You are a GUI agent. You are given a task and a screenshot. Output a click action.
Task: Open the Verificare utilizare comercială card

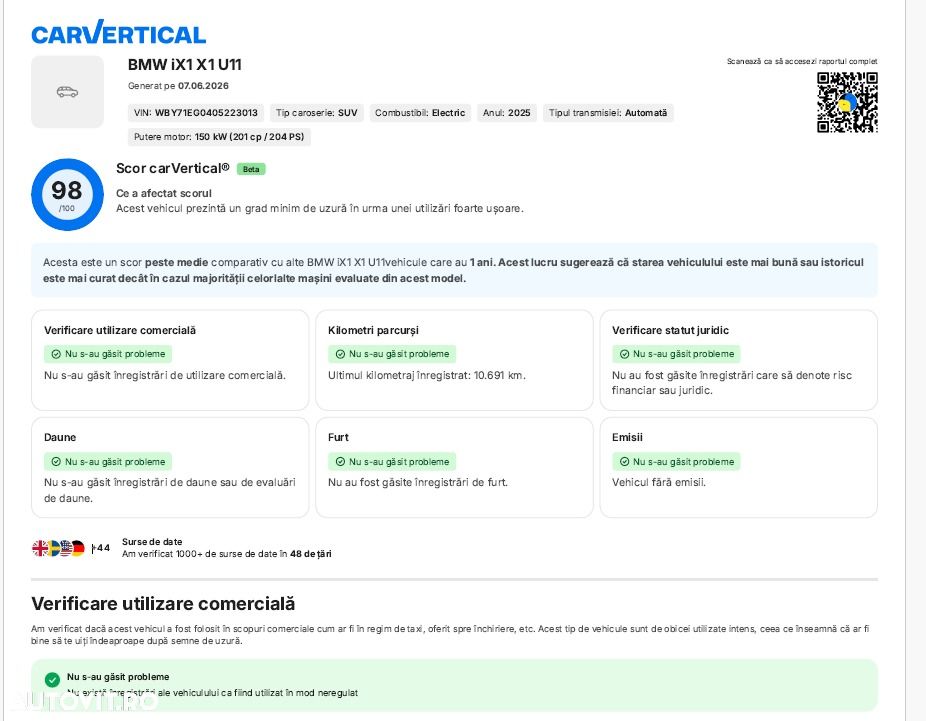[170, 360]
